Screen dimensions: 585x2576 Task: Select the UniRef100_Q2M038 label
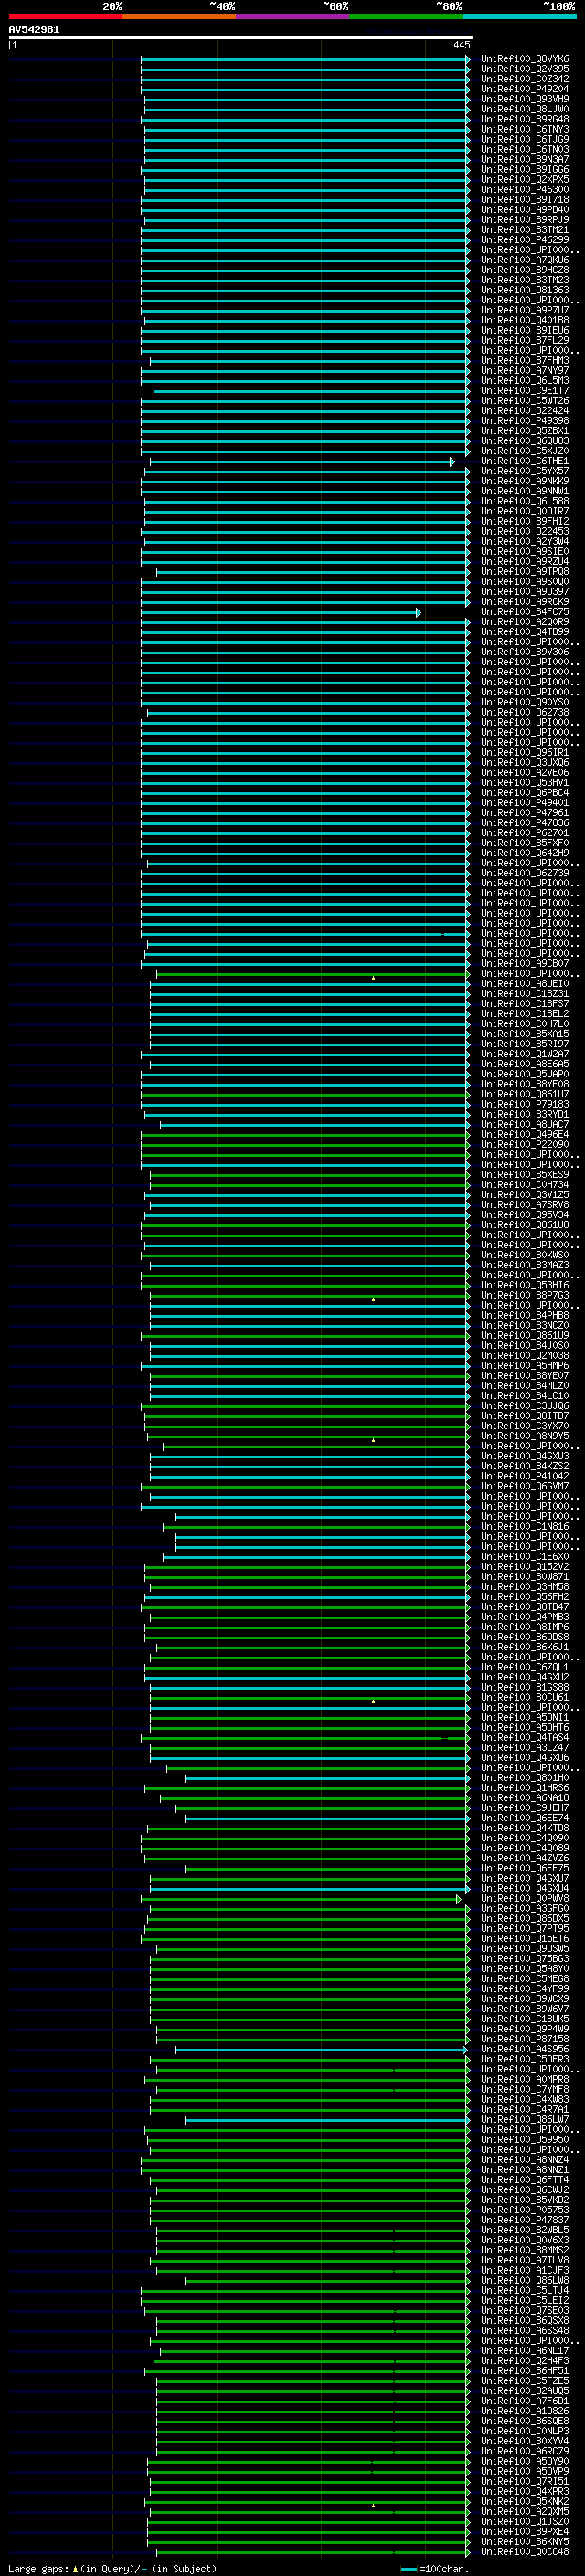coord(524,1356)
